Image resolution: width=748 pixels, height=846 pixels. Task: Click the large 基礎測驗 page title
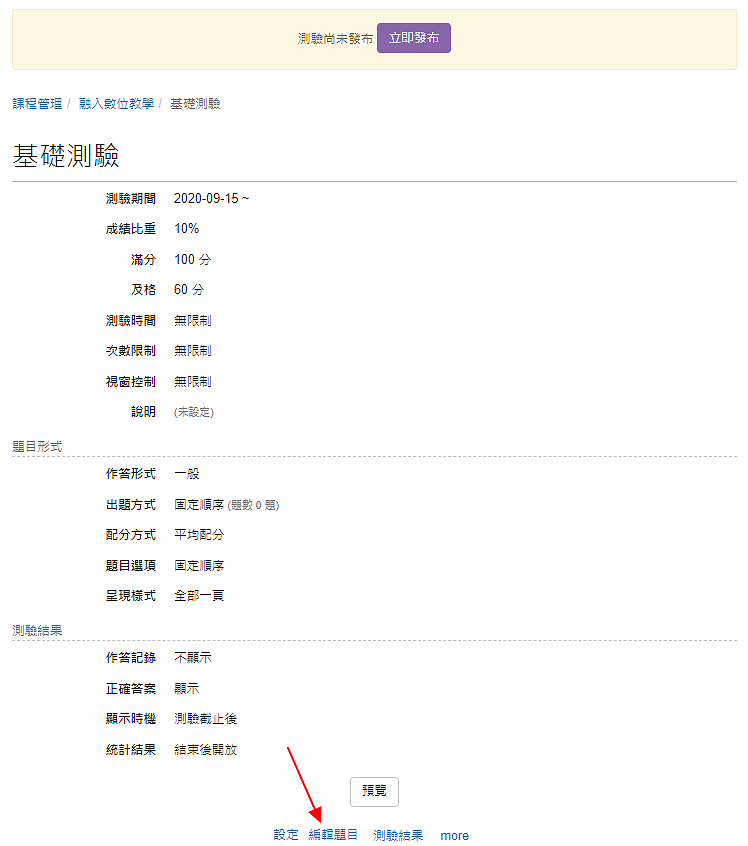tap(66, 156)
